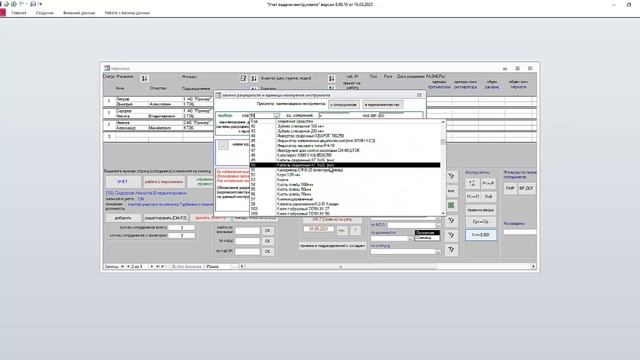
Task: Choose Зубило слесарное 160 мм in list
Action: (x=345, y=127)
